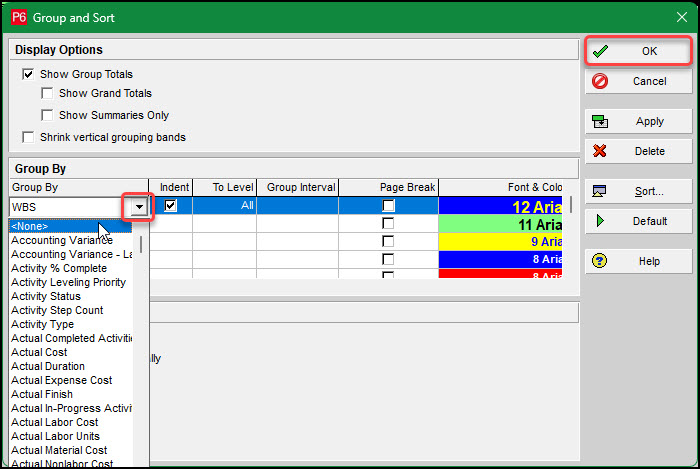
Task: Select Activity Leveling Priority option
Action: click(71, 282)
